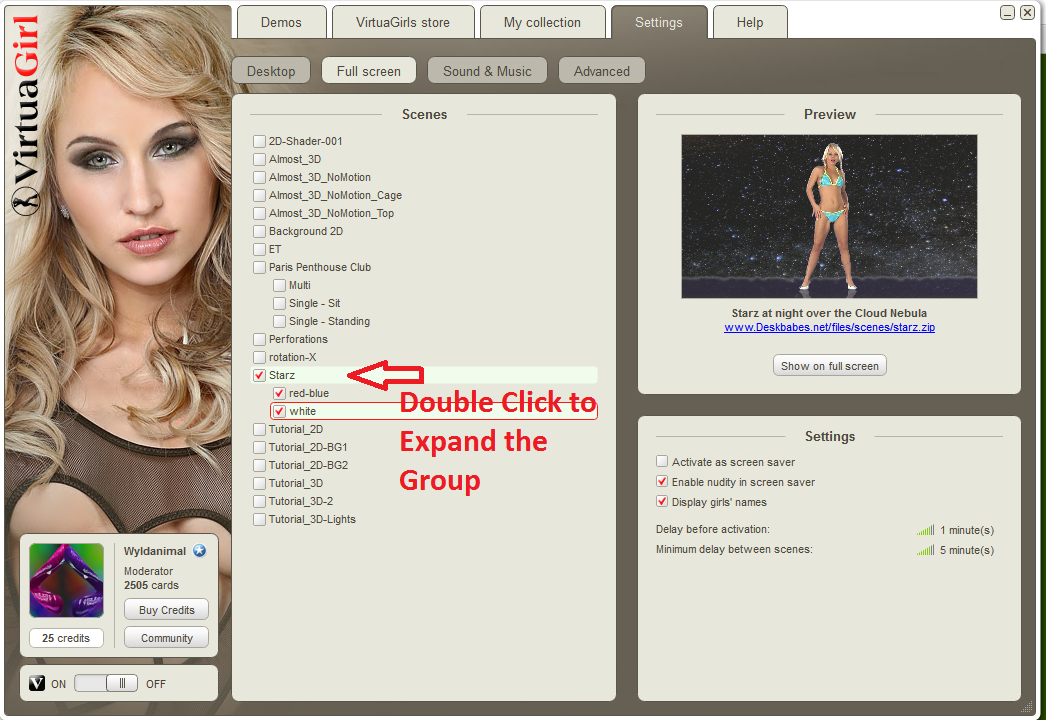Uncheck the white sub-scene checkbox

(280, 412)
